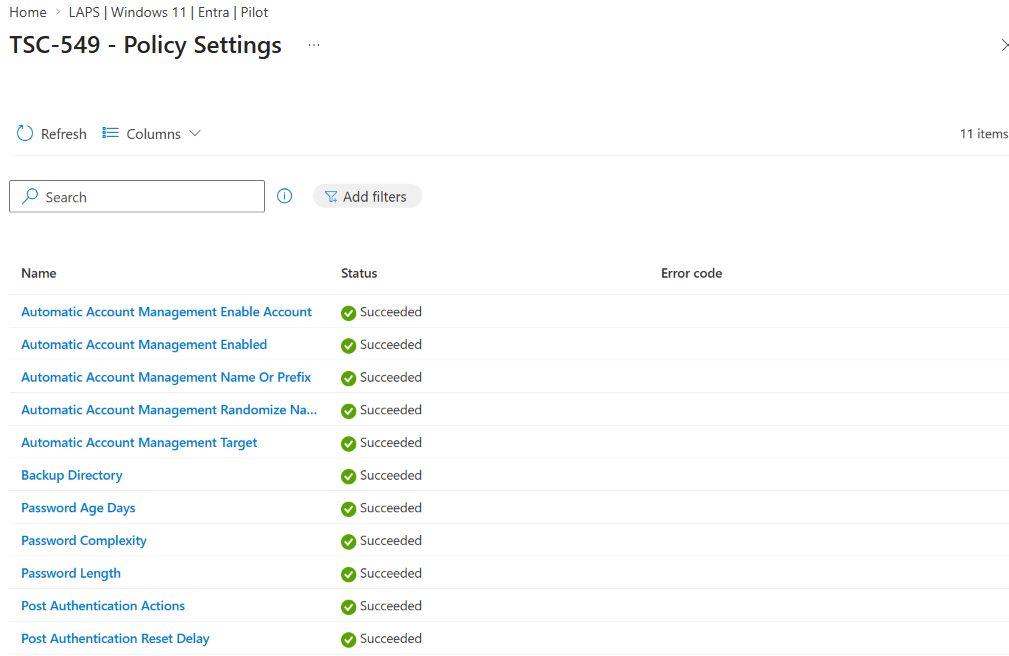
Task: Click the Columns list icon
Action: coord(111,133)
